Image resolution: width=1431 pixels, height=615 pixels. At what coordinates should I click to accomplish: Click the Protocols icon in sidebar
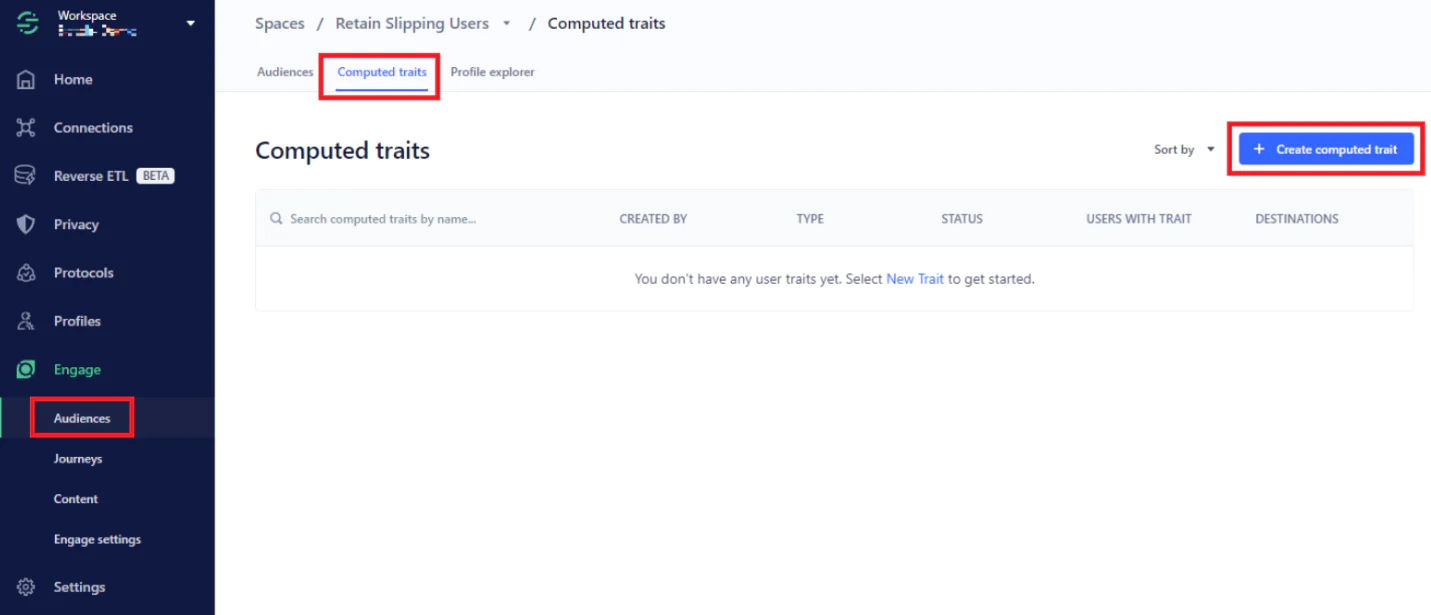pos(27,273)
